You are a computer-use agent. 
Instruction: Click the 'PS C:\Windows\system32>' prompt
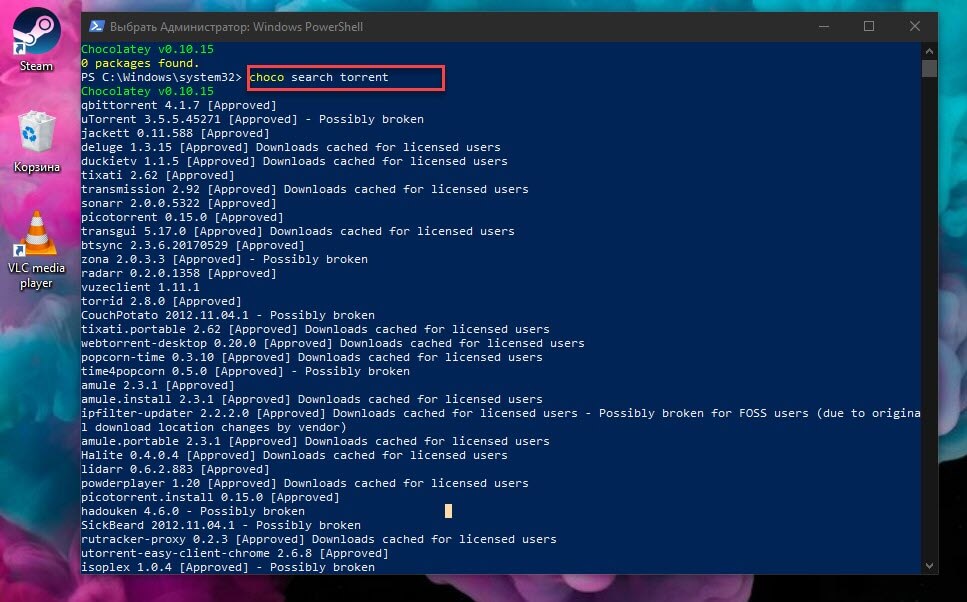(x=161, y=77)
